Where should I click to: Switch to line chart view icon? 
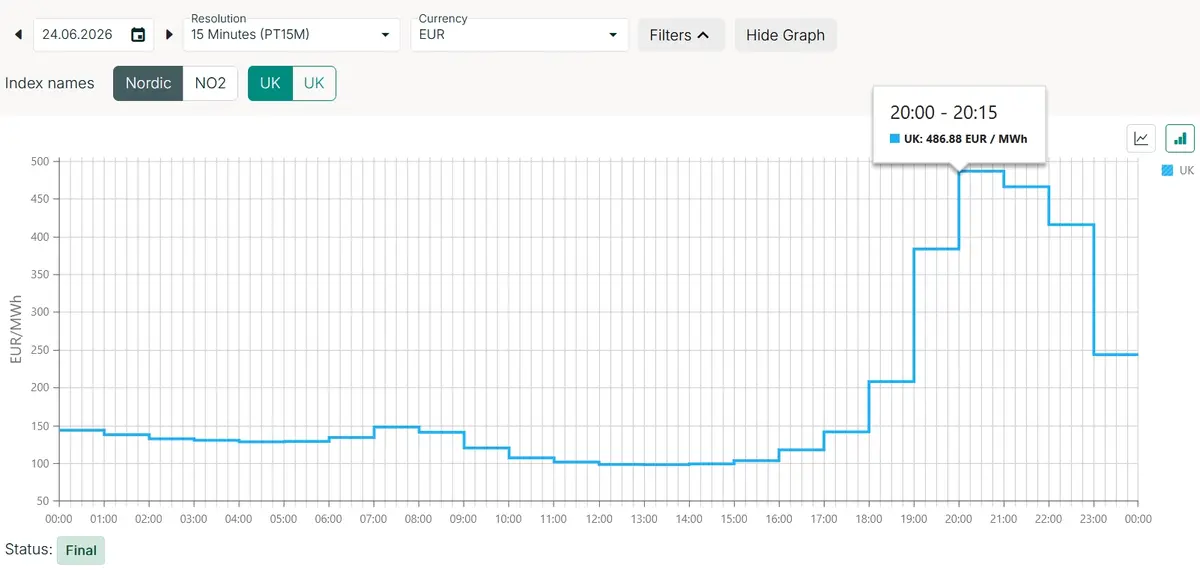[x=1141, y=138]
